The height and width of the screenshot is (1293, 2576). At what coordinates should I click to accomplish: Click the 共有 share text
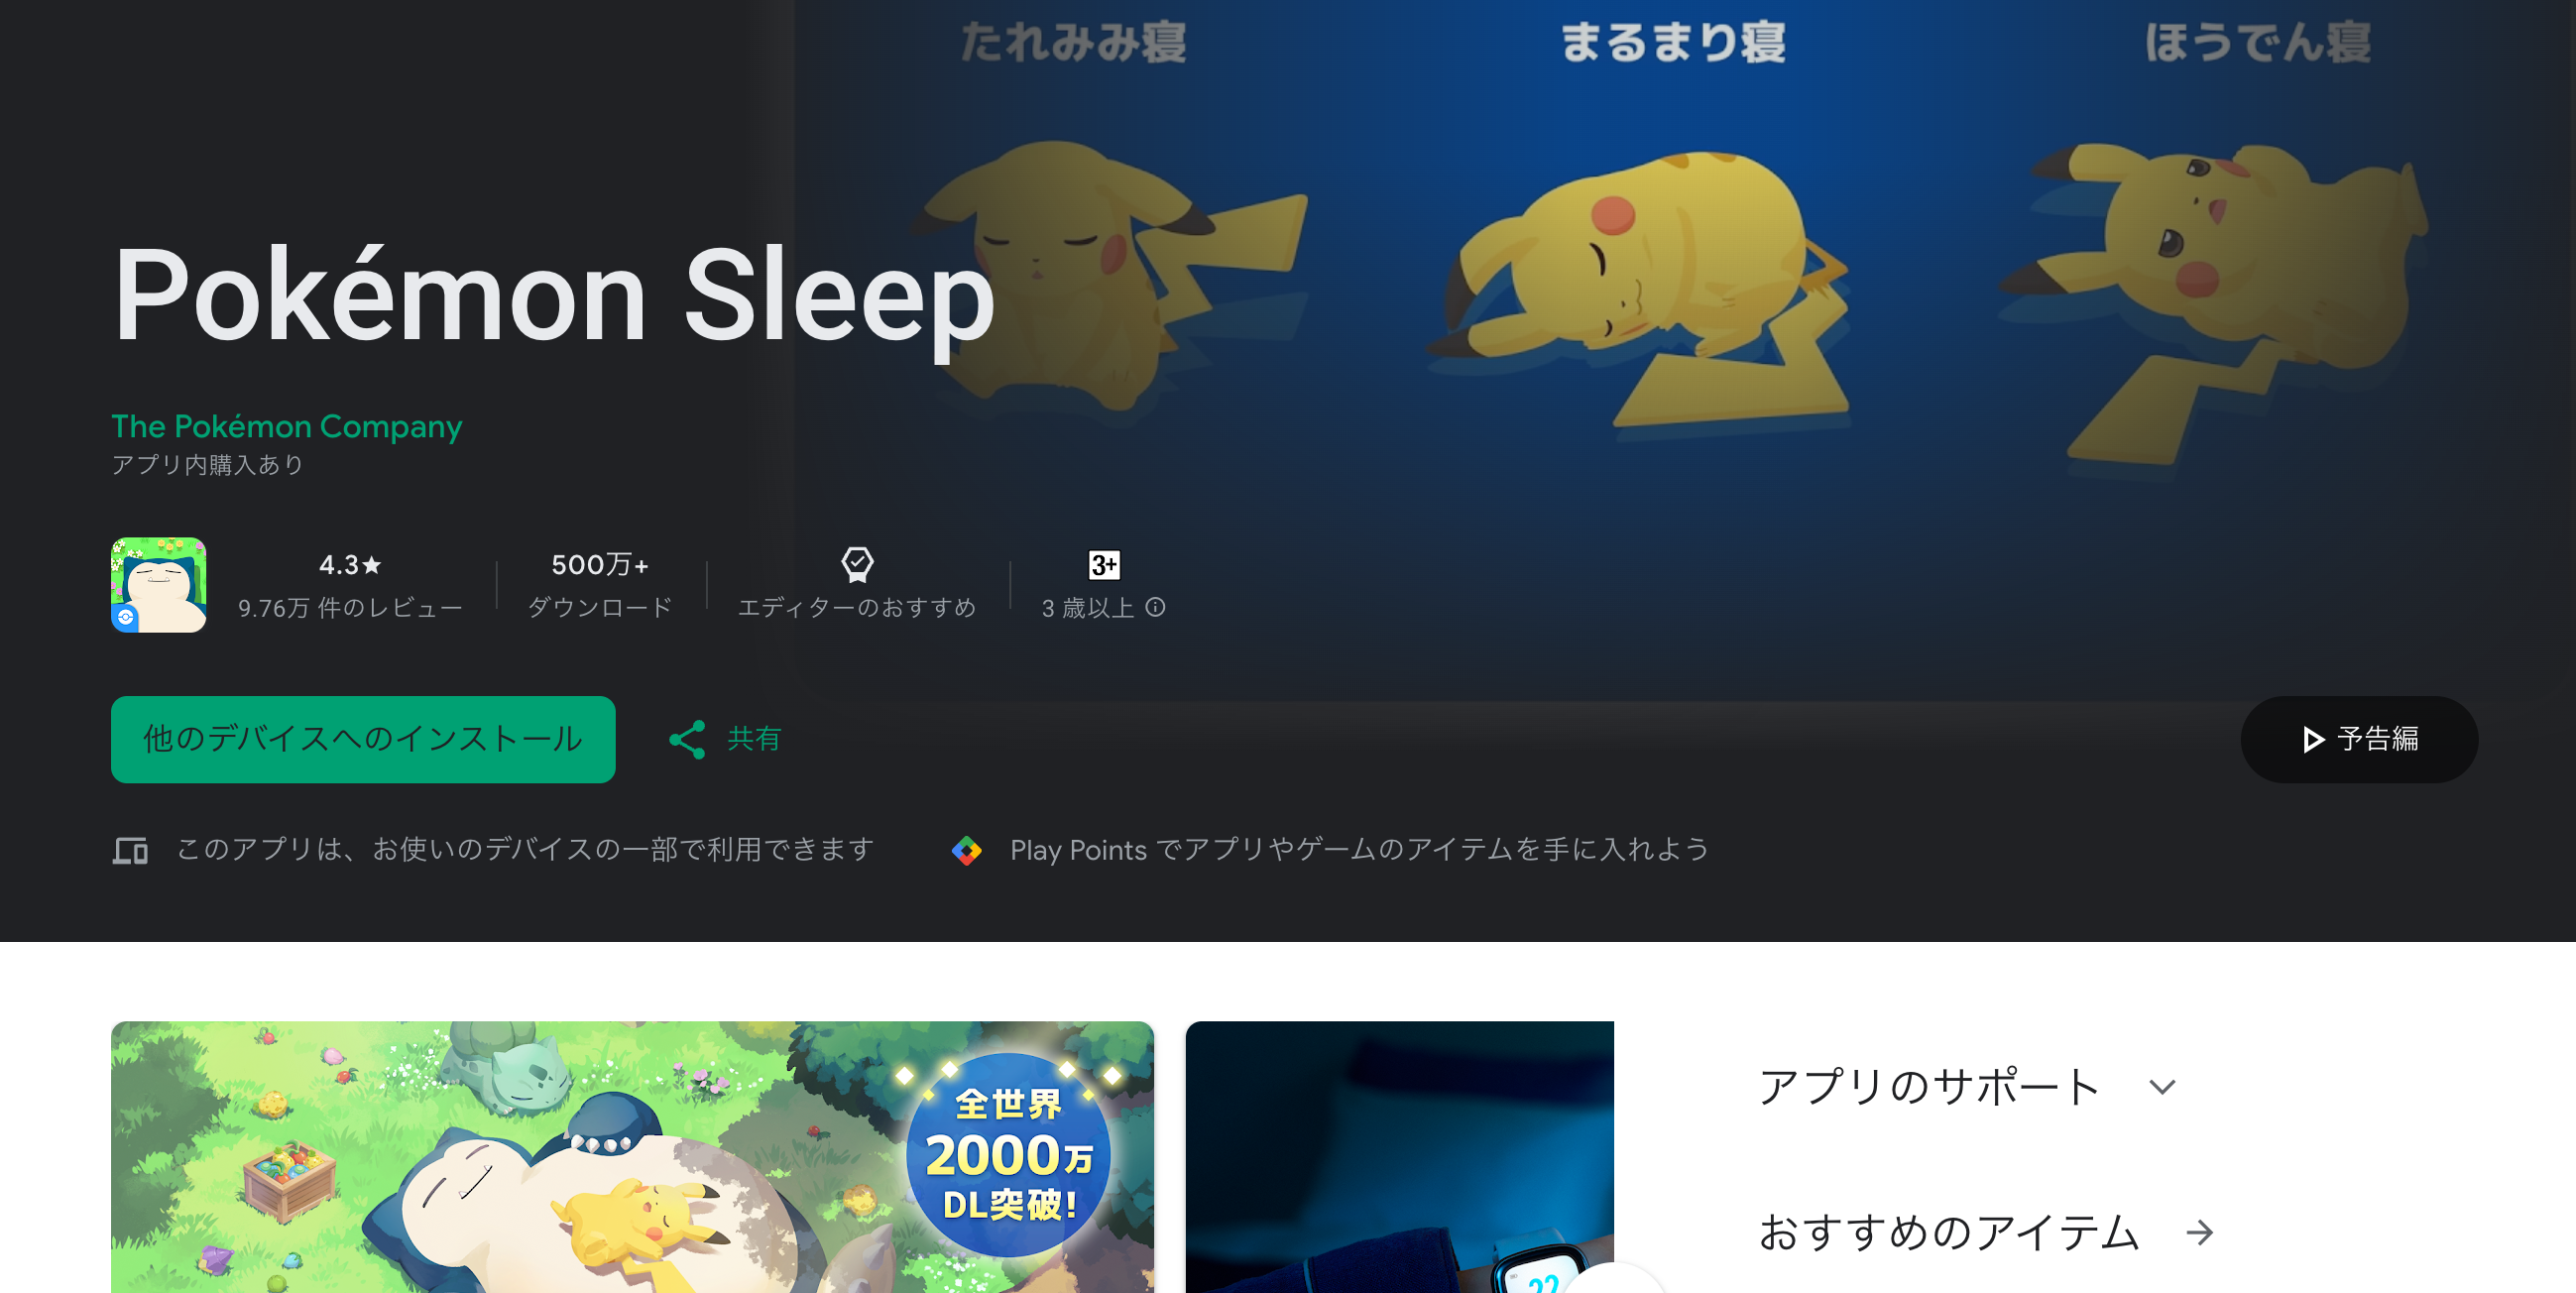click(754, 739)
